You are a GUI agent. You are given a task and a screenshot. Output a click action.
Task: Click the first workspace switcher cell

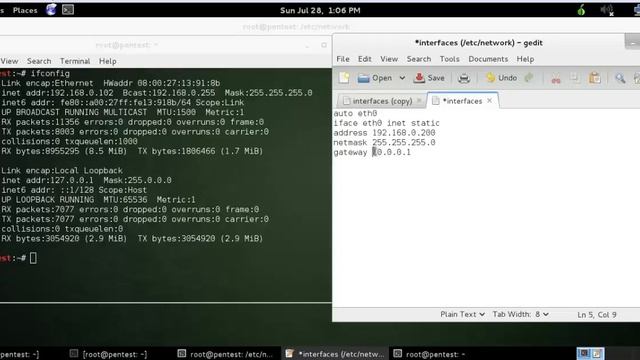(x=584, y=353)
